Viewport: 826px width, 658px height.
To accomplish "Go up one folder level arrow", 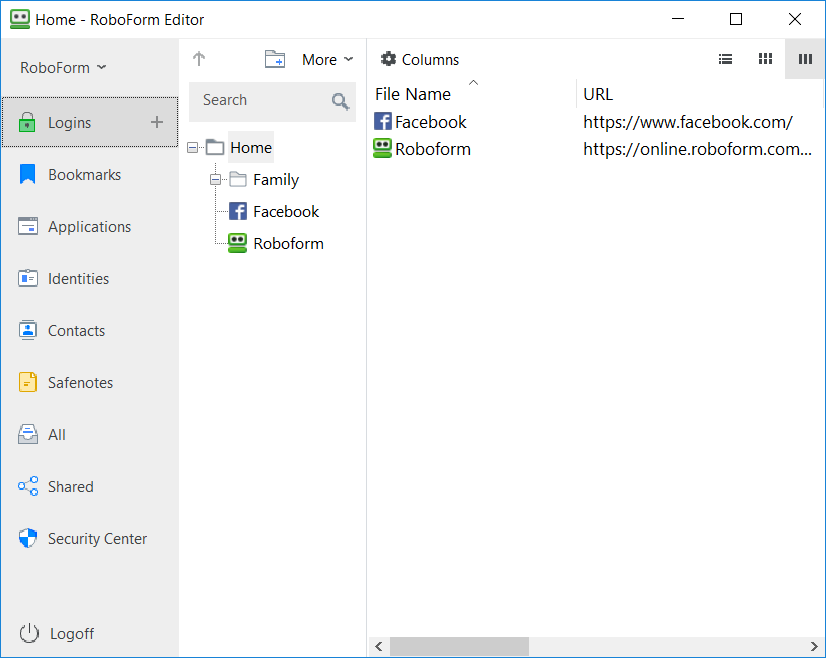I will click(199, 58).
